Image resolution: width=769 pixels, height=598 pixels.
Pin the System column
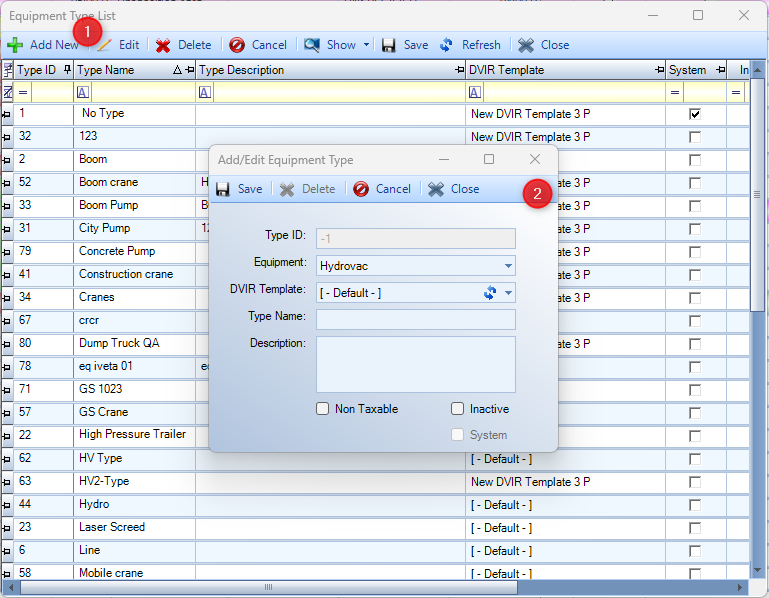[x=720, y=70]
